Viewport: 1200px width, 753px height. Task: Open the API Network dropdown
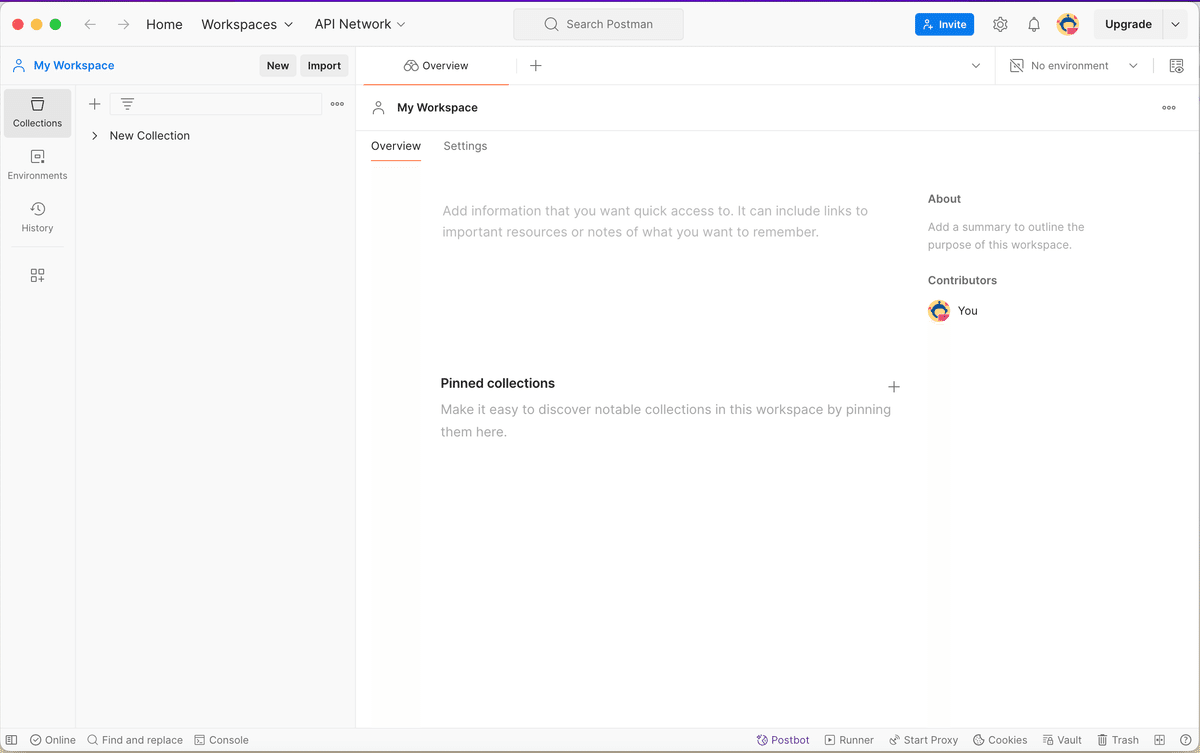point(360,24)
